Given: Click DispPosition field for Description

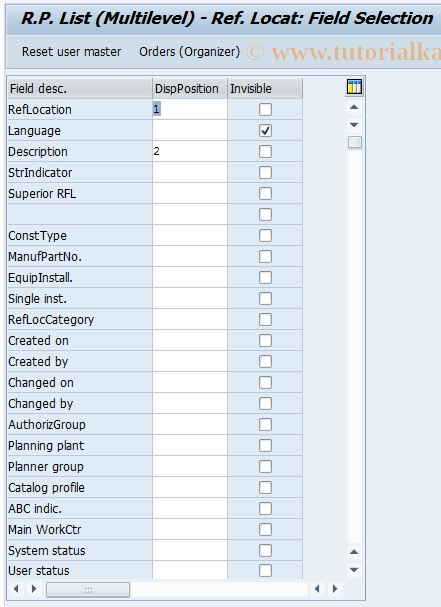Looking at the screenshot, I should [190, 151].
